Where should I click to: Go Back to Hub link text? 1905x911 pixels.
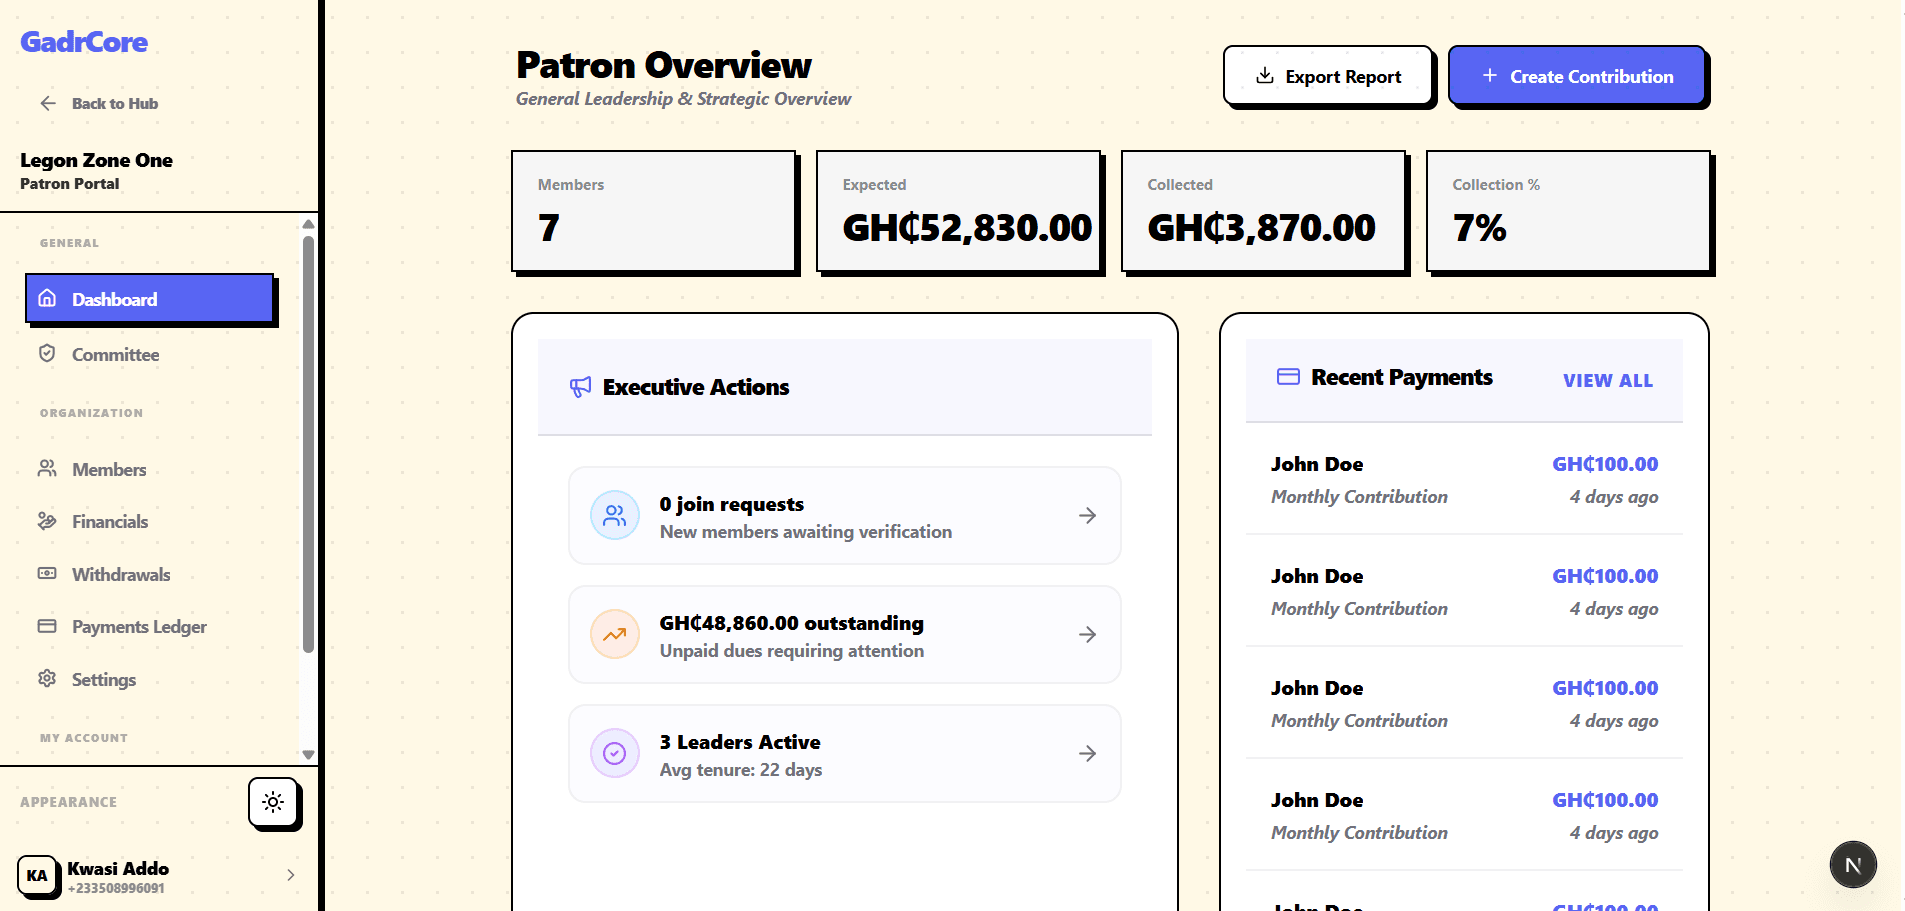point(115,103)
